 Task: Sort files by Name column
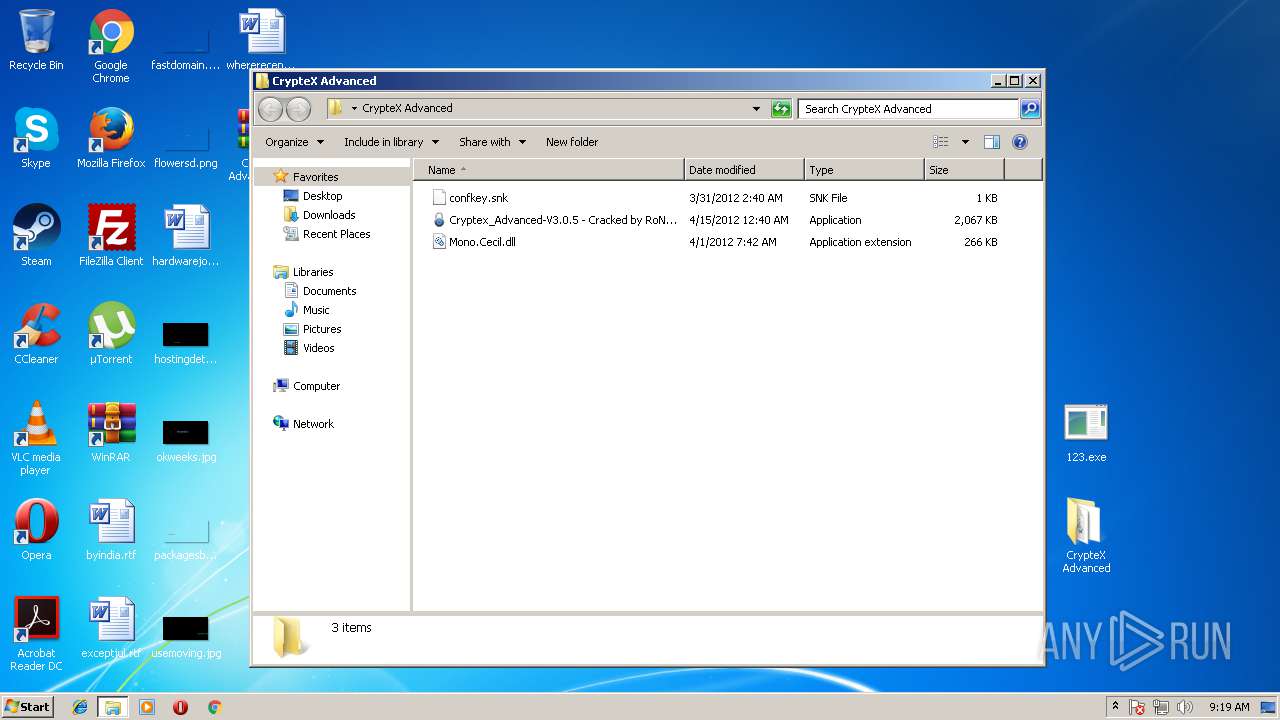pos(549,170)
